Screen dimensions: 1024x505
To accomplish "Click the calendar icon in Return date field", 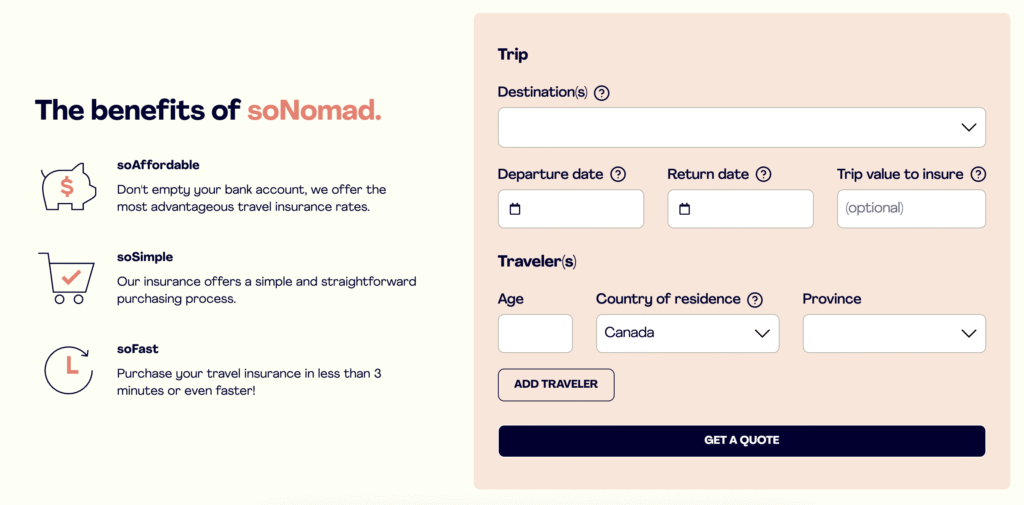I will click(x=685, y=209).
